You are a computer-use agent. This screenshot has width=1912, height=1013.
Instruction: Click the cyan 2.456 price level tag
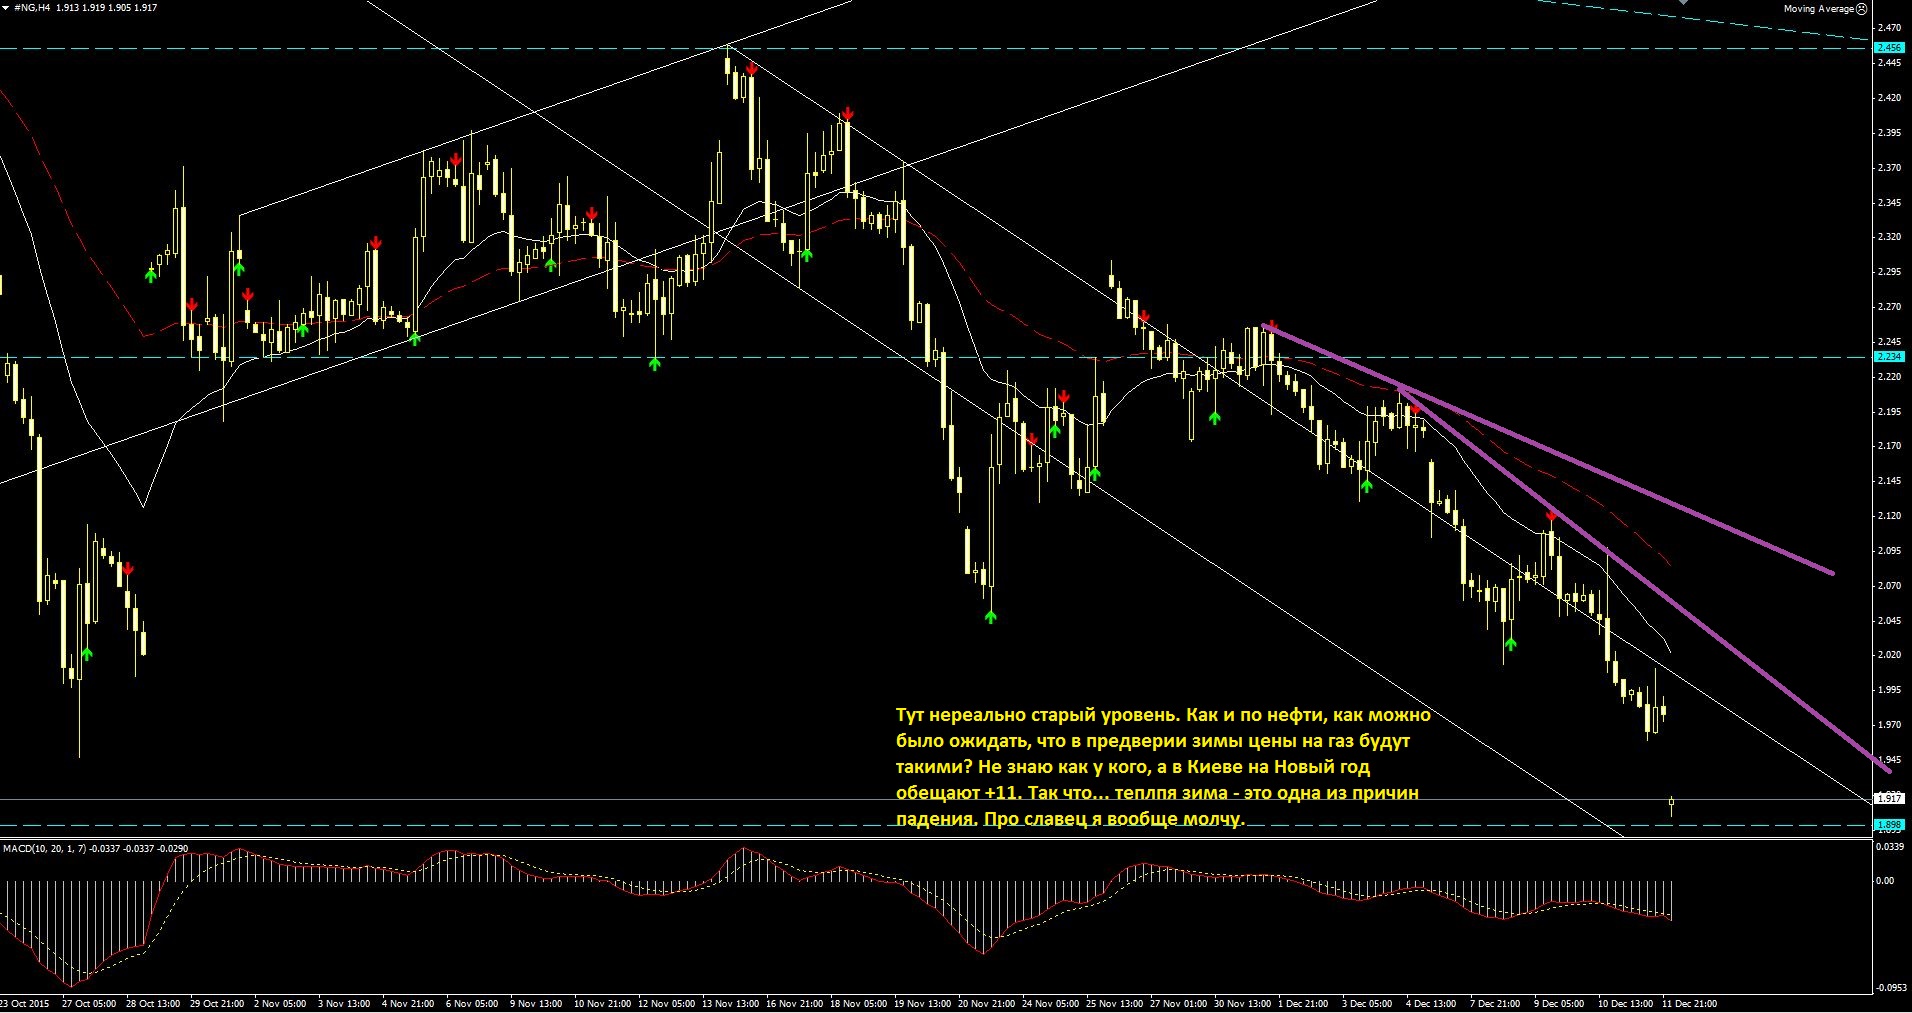click(x=1889, y=48)
